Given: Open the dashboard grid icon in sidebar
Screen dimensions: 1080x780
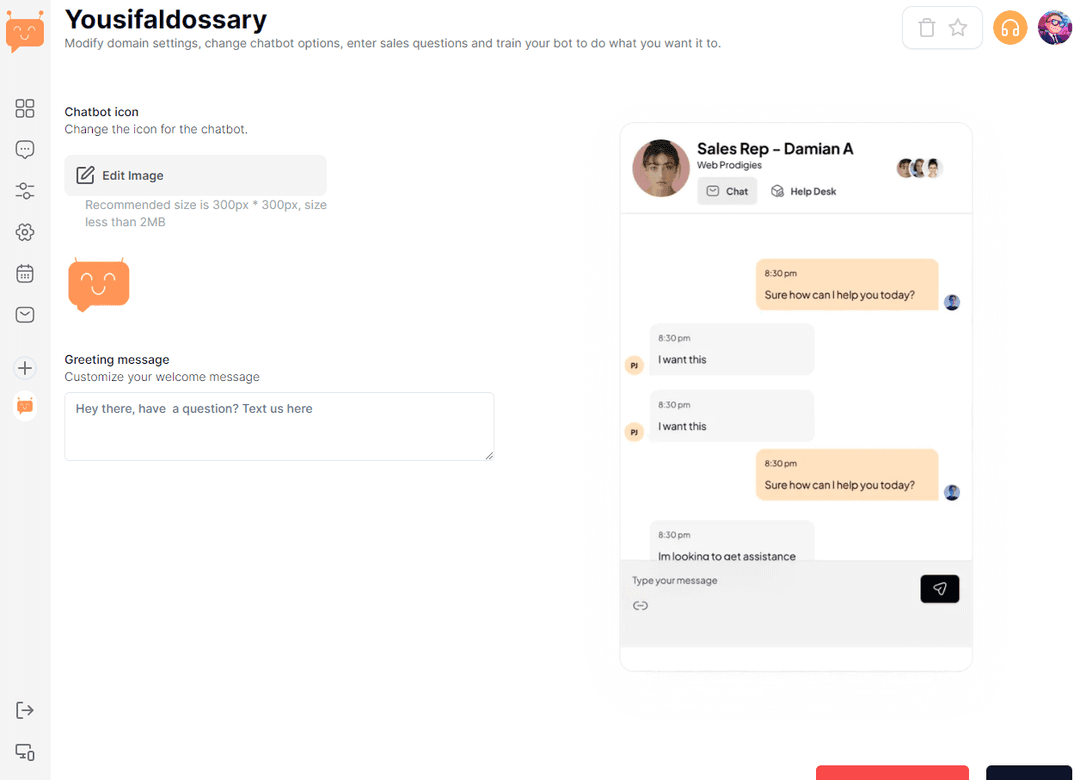Looking at the screenshot, I should pyautogui.click(x=25, y=108).
